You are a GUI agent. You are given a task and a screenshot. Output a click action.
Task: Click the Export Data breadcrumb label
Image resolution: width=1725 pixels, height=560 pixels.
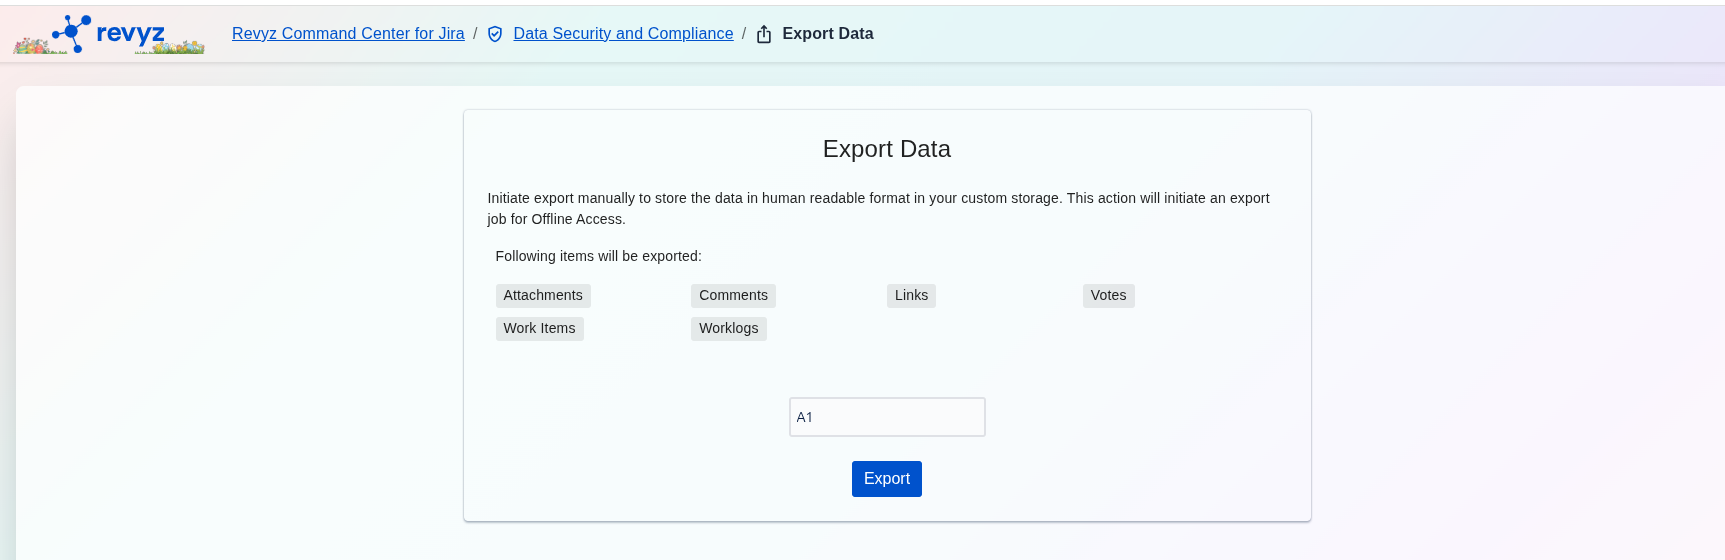pos(827,34)
